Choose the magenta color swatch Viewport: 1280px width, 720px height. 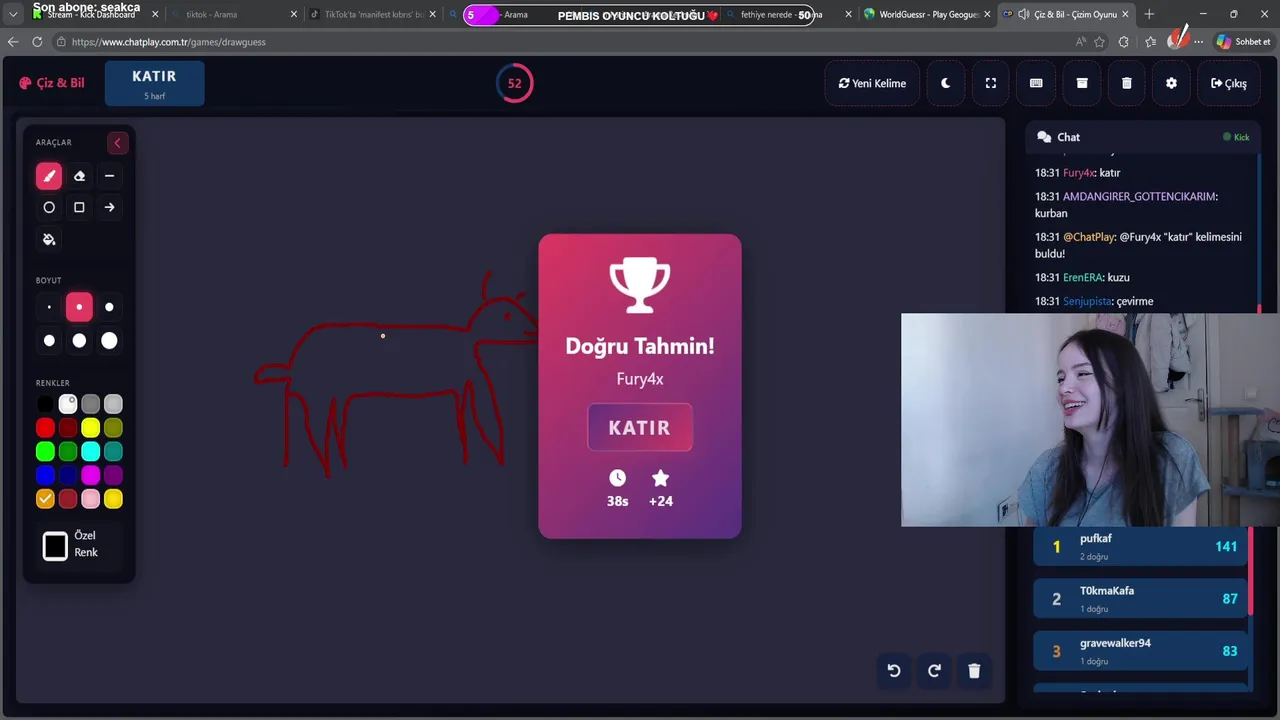pyautogui.click(x=91, y=475)
